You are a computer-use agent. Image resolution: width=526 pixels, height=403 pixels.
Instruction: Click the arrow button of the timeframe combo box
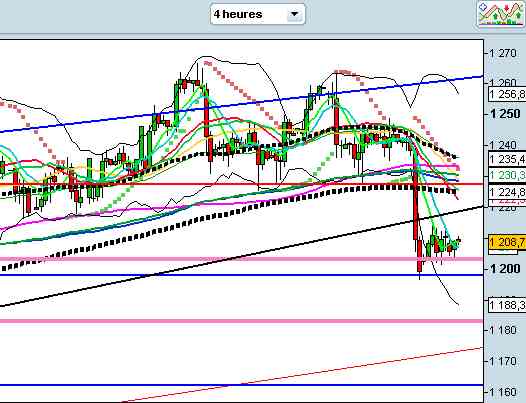294,14
